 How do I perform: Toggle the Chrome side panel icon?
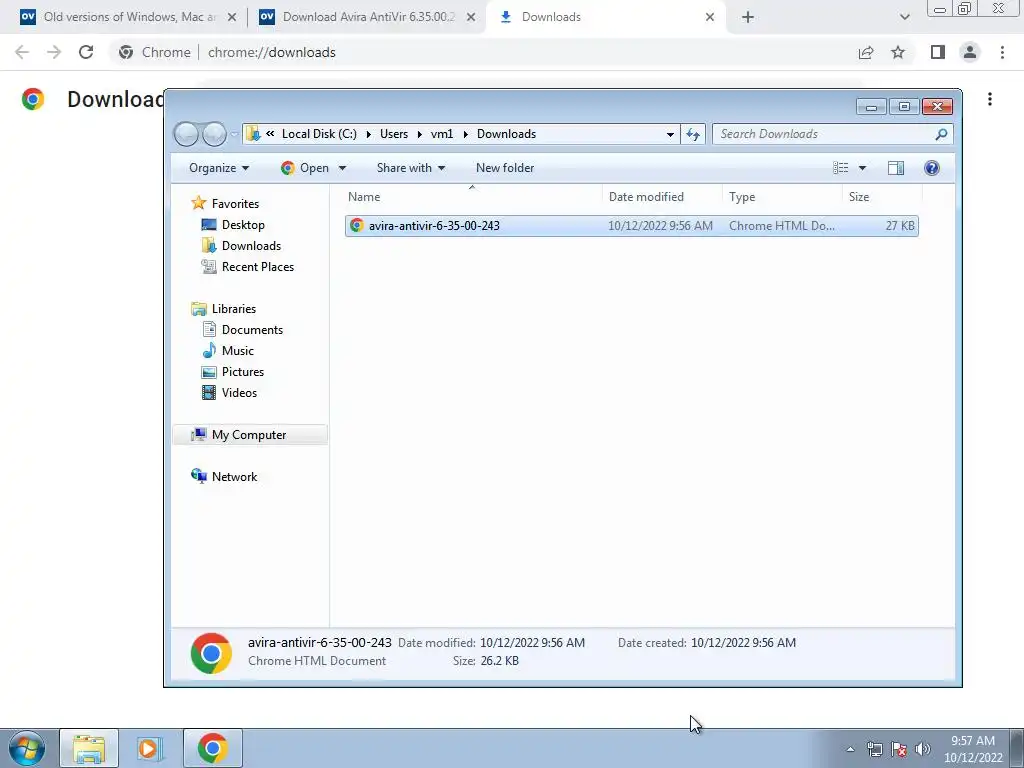[938, 52]
